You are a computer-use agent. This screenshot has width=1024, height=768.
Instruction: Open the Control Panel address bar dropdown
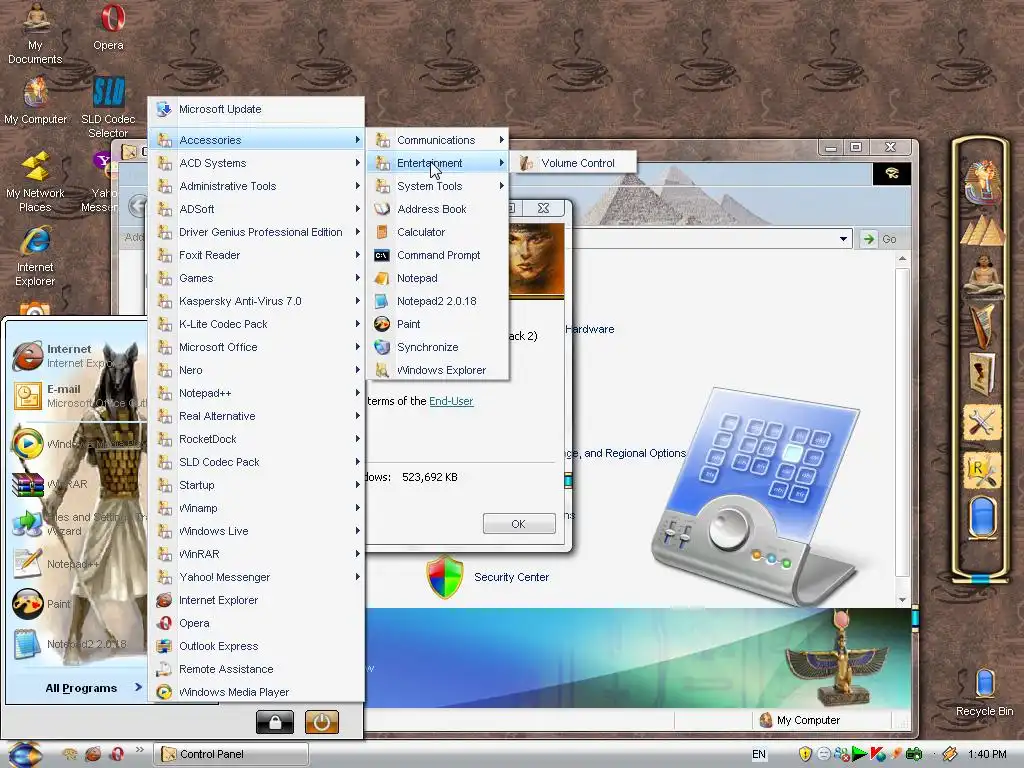click(x=843, y=239)
